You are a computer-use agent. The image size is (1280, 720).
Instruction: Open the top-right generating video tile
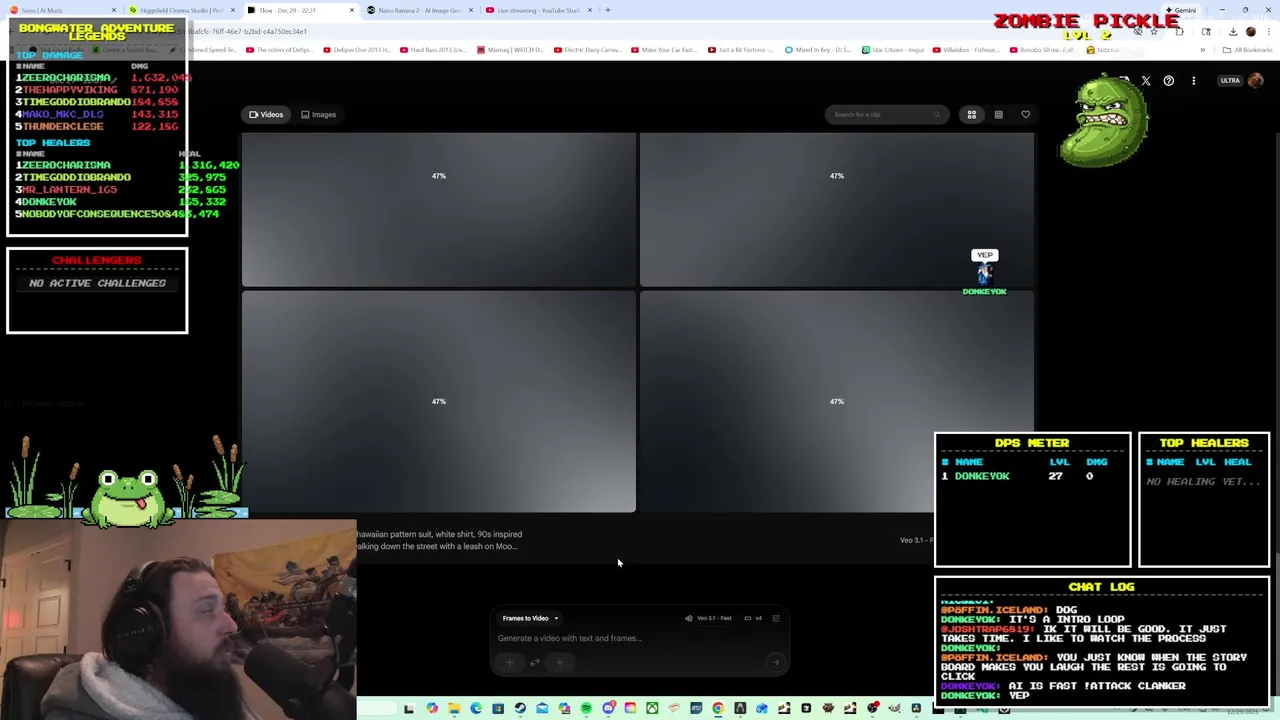[836, 210]
